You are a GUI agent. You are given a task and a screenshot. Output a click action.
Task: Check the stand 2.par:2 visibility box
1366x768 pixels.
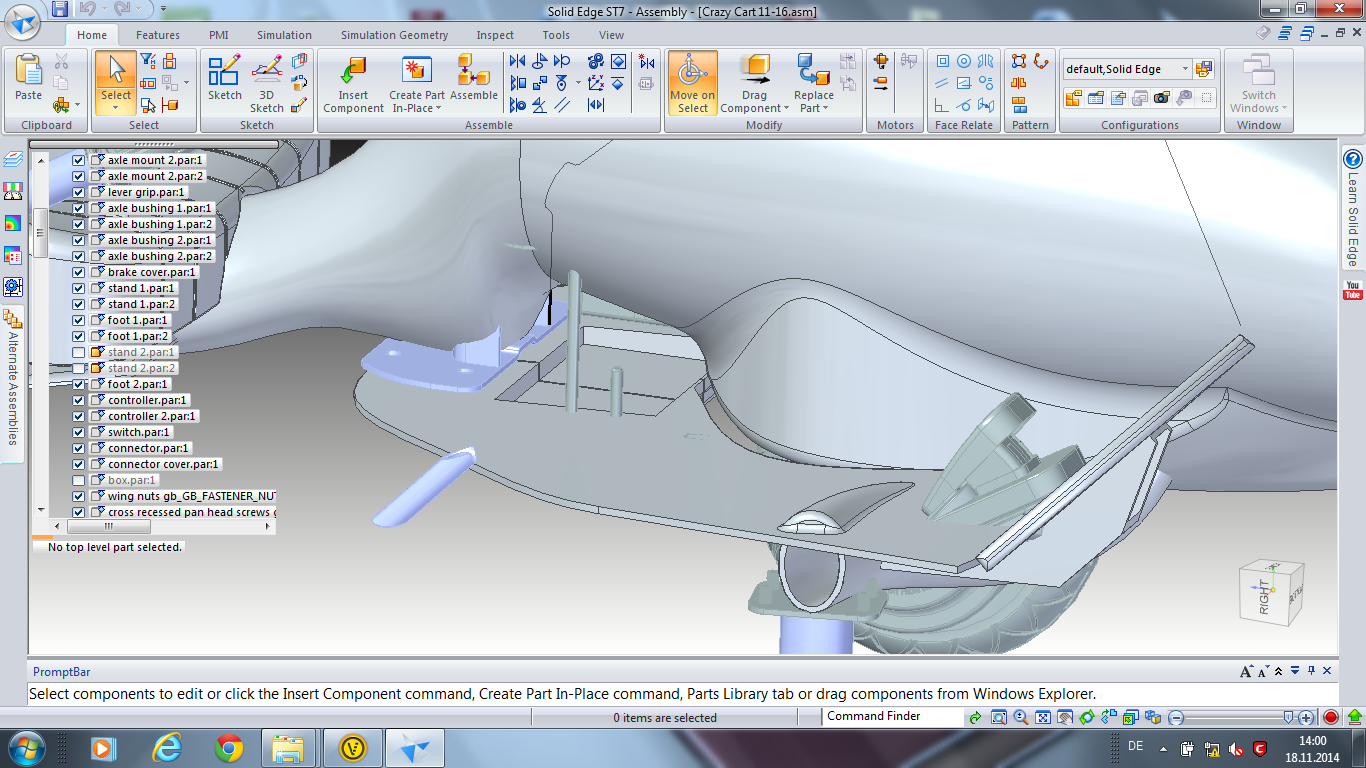[x=78, y=368]
